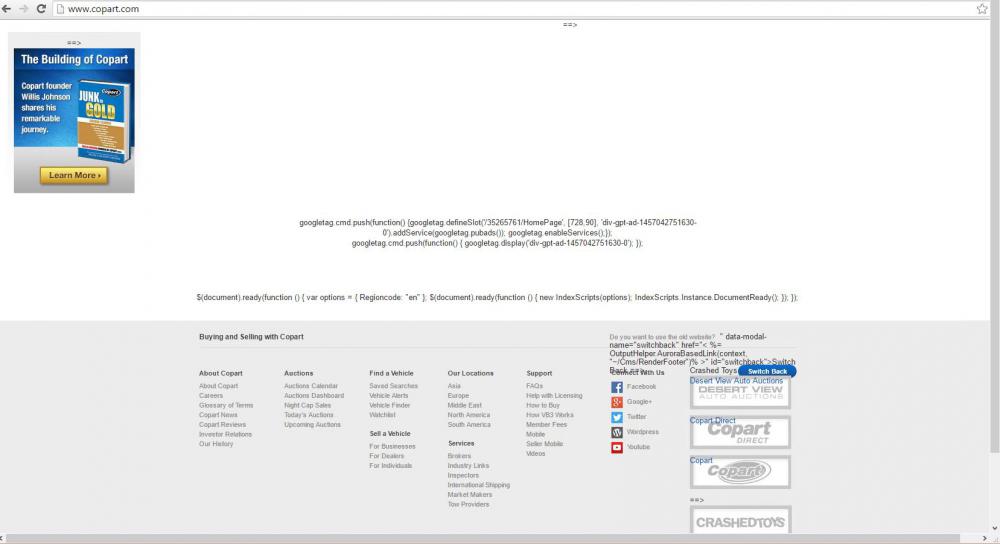Screen dimensions: 1000x544
Task: Click the Desert View Auto Auctions logo
Action: point(740,393)
